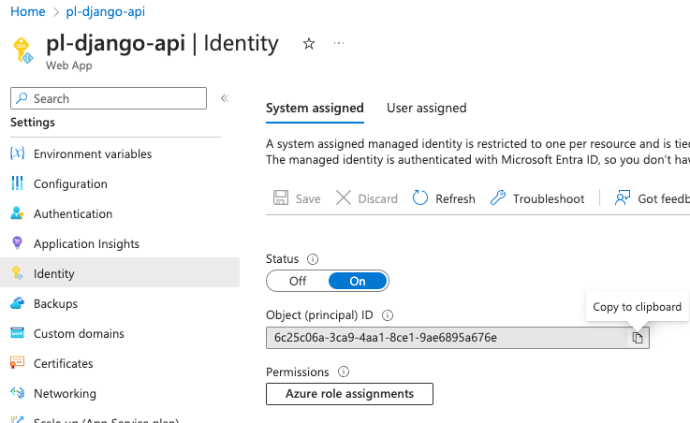Click the Home breadcrumb link

pyautogui.click(x=27, y=11)
